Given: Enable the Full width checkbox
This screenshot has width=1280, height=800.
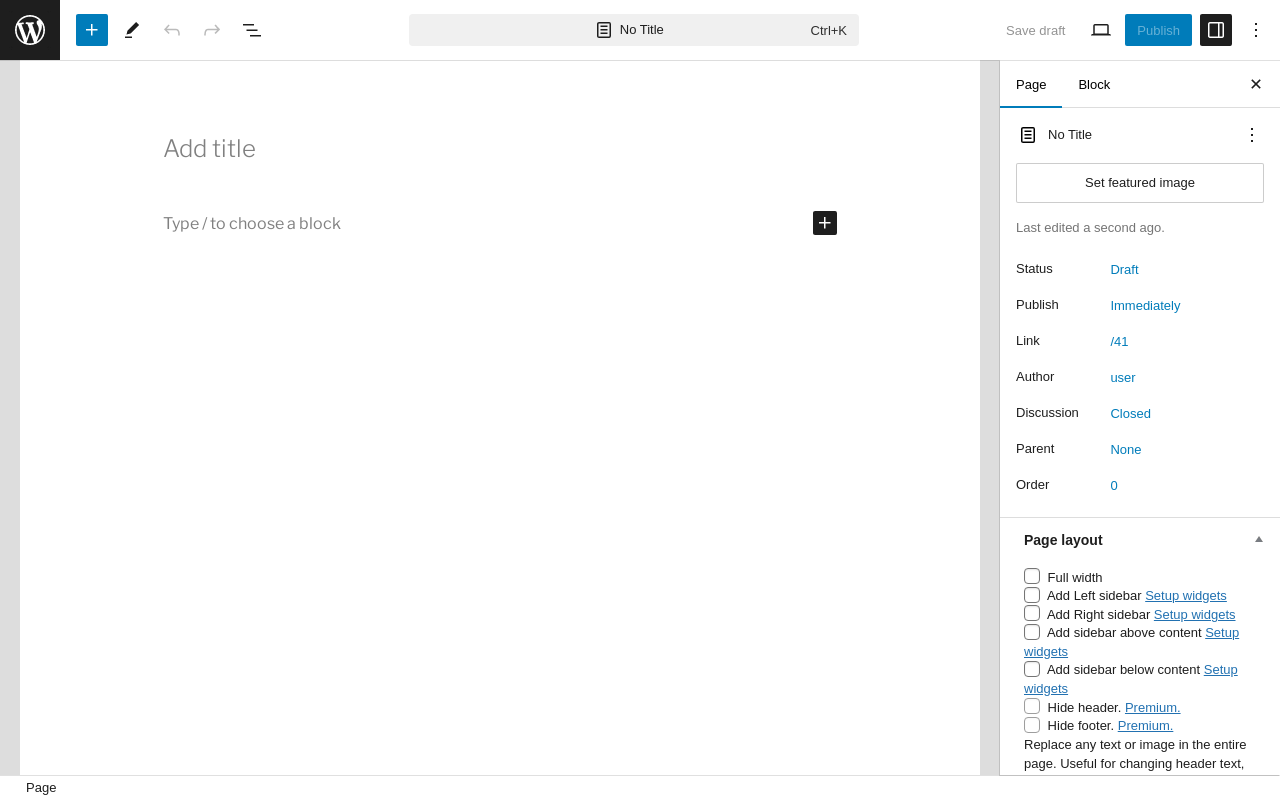Looking at the screenshot, I should point(1032,576).
